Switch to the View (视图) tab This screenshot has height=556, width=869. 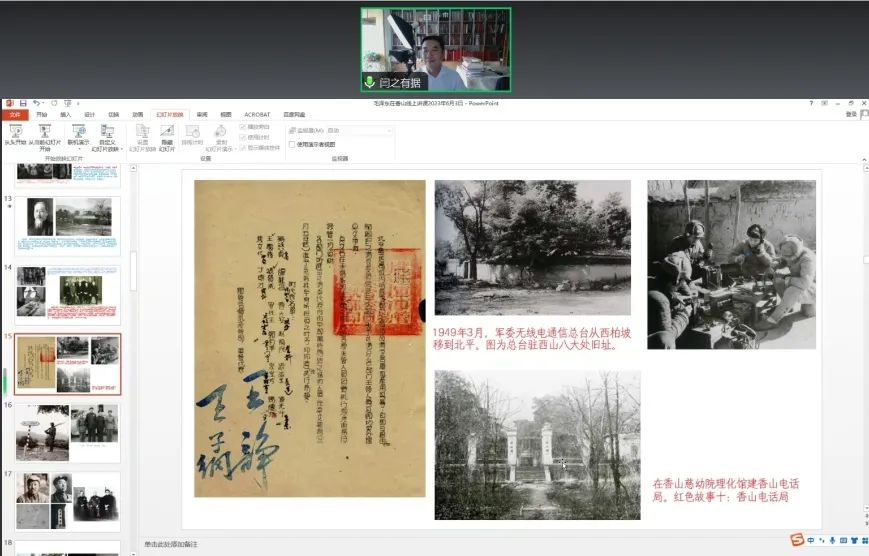(226, 115)
